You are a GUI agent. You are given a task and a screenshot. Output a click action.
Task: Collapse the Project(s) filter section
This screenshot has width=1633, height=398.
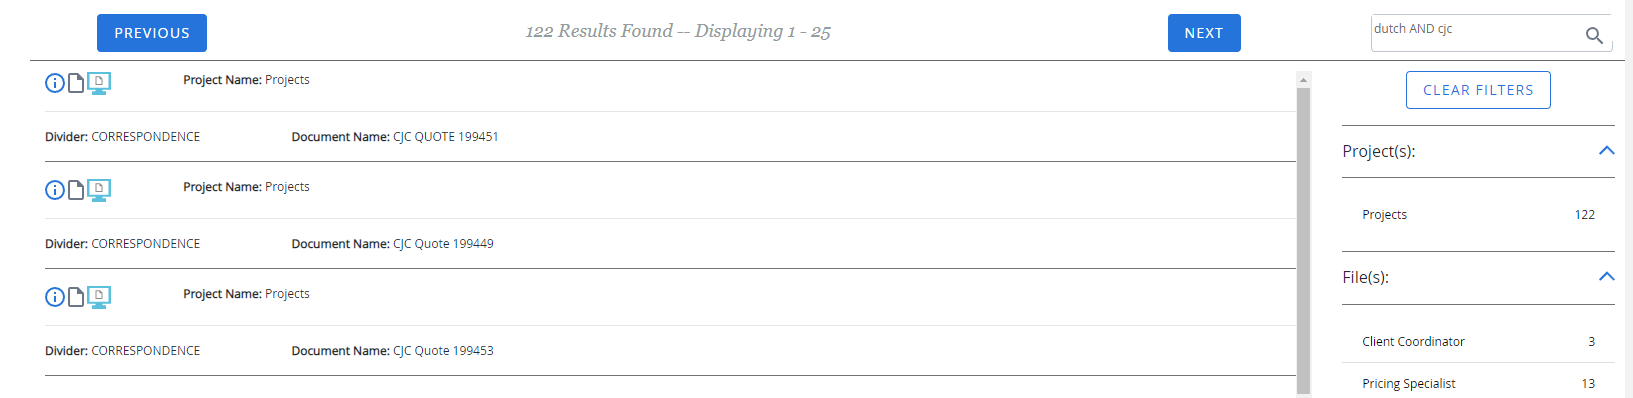[x=1606, y=151]
